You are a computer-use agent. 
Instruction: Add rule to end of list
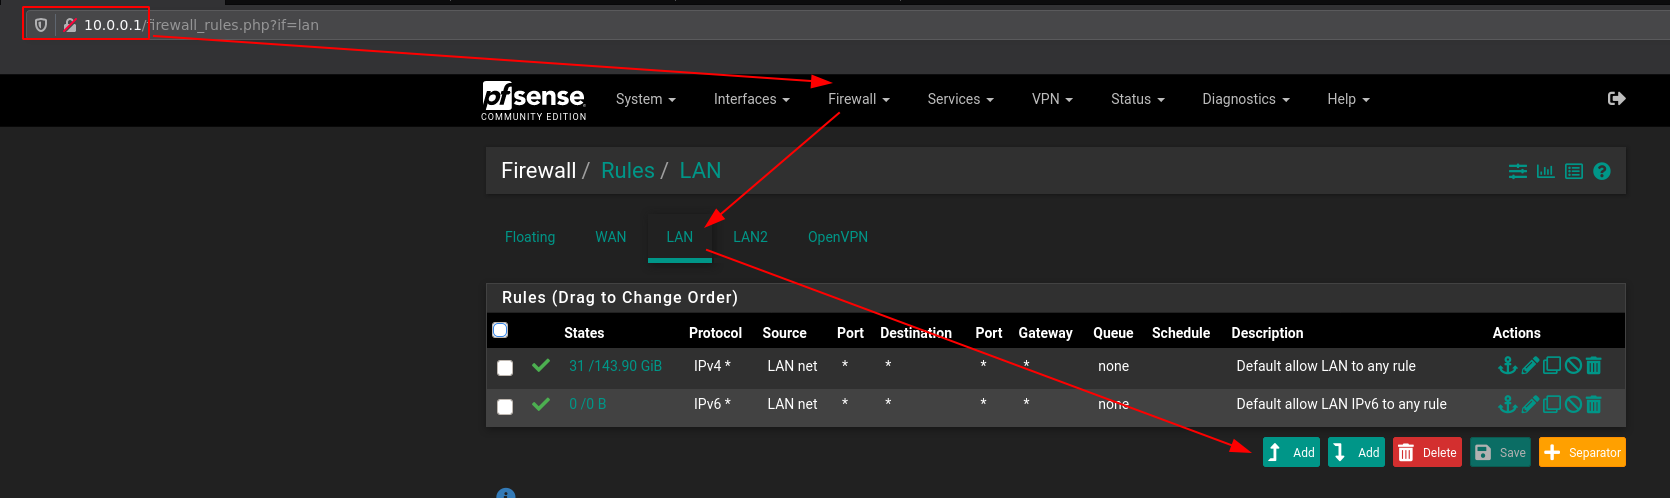[1356, 452]
